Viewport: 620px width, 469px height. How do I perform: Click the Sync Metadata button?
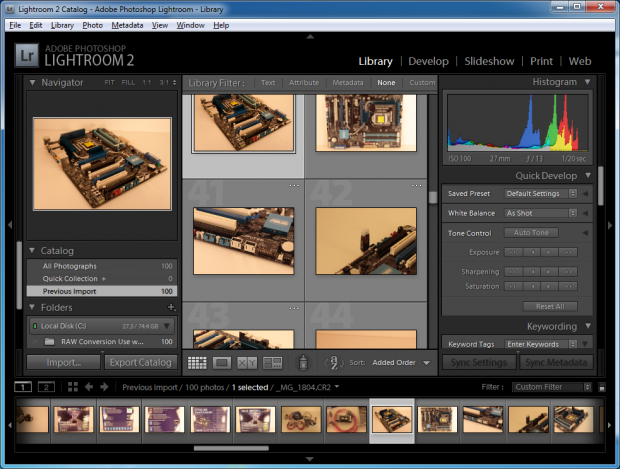556,362
